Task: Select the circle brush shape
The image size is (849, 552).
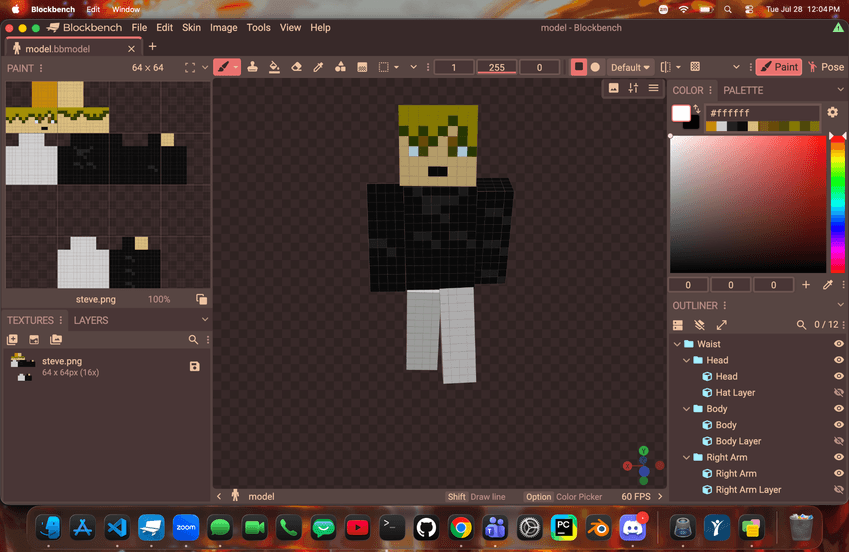Action: [x=596, y=67]
